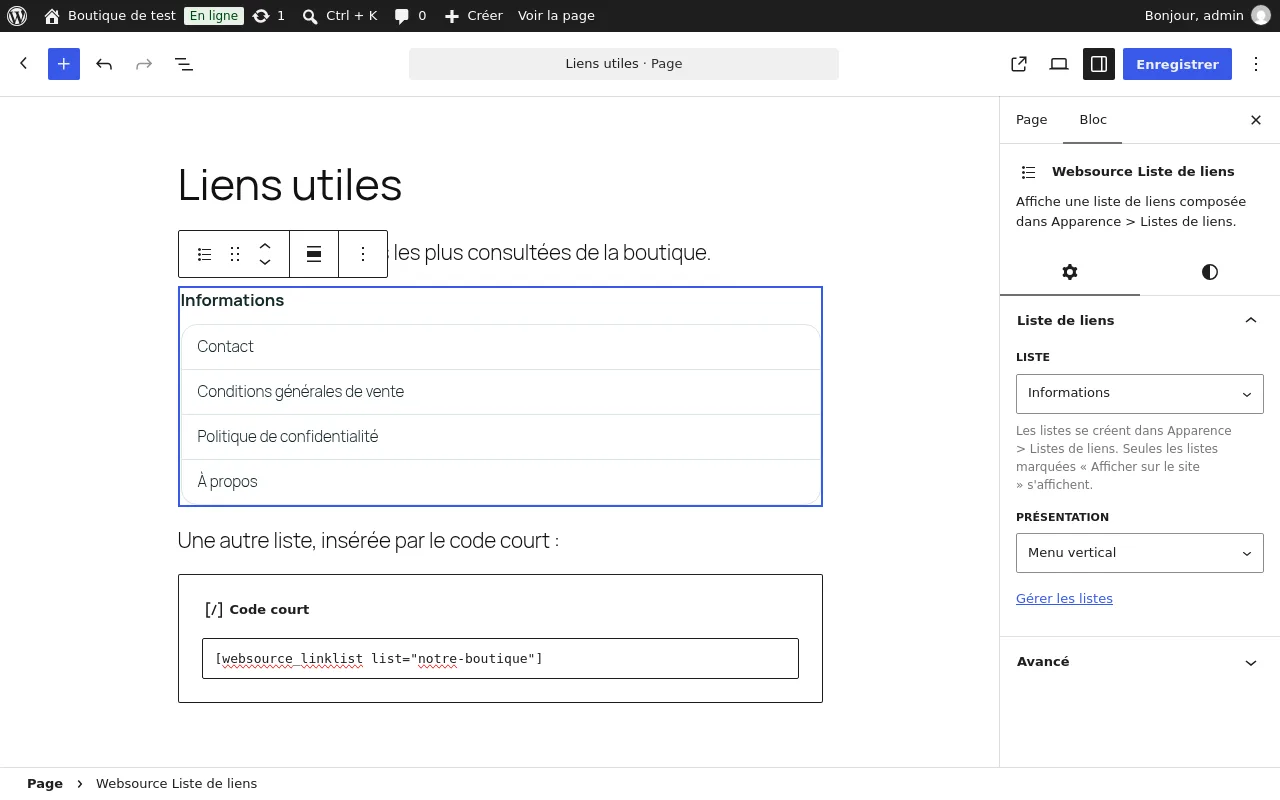
Task: Open the device preview options
Action: coord(1059,64)
